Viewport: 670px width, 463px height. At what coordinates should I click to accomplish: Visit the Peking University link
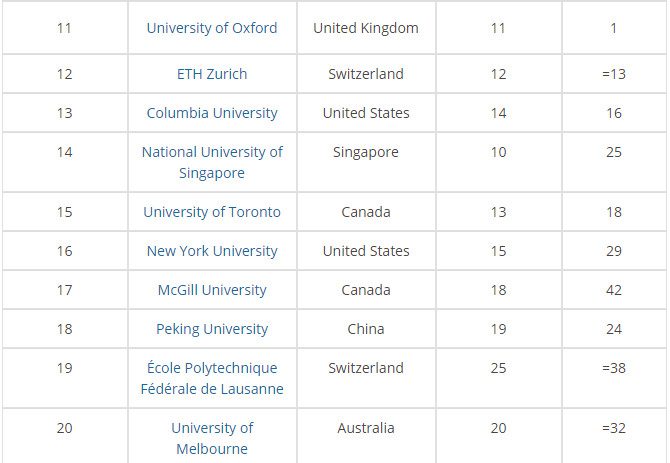click(212, 329)
